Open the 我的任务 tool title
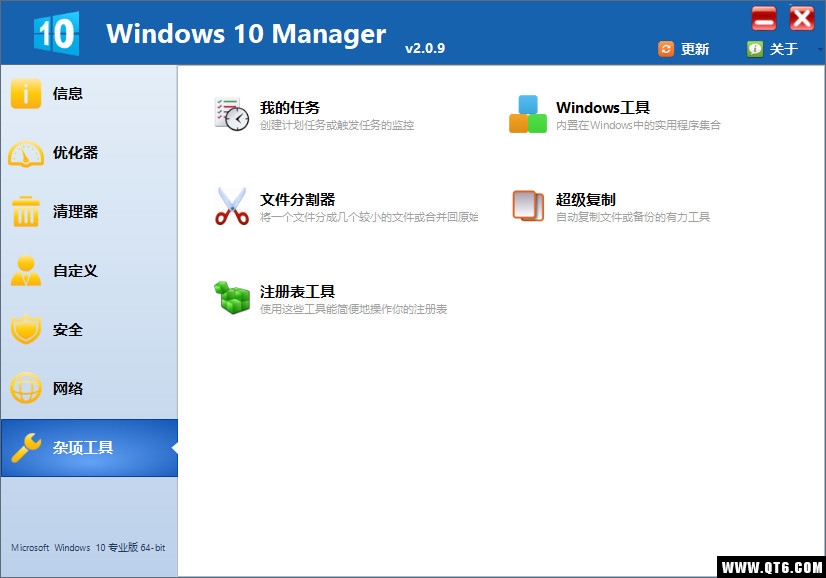This screenshot has height=578, width=826. click(x=290, y=107)
